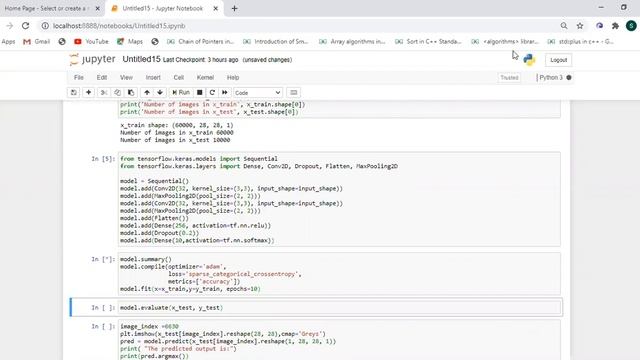Reload the current page

point(26,26)
